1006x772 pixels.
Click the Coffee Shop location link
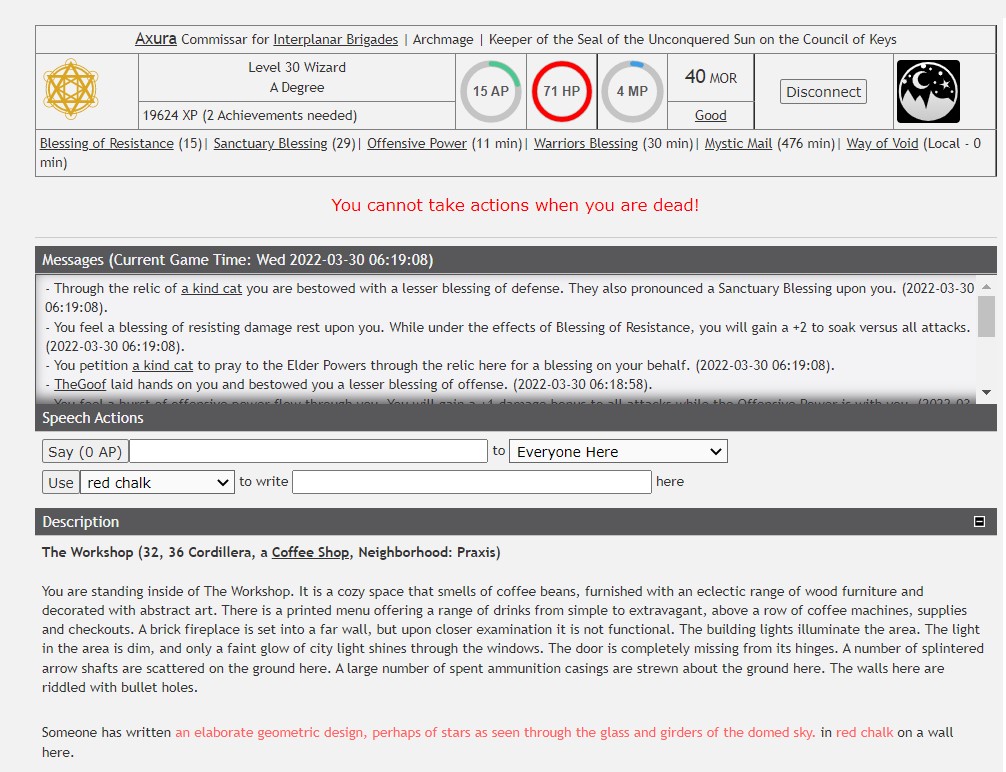tap(311, 552)
